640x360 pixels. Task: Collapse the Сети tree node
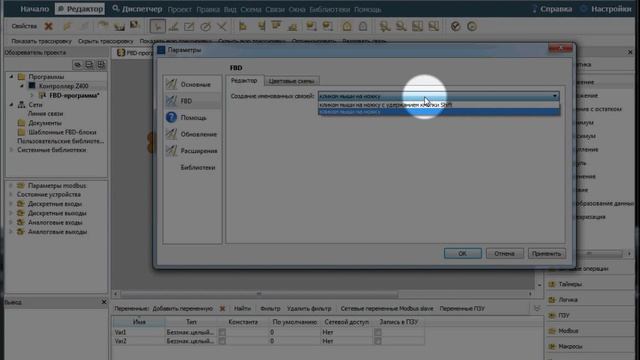coord(11,105)
